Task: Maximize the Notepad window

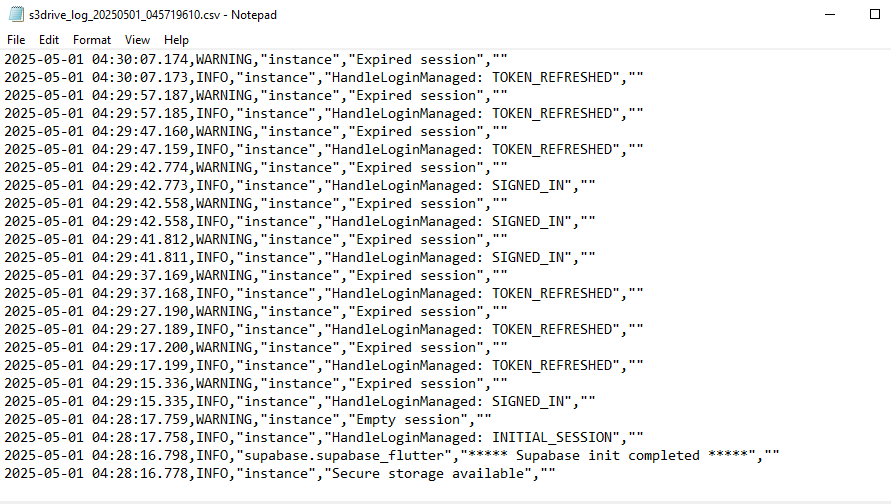Action: 875,15
